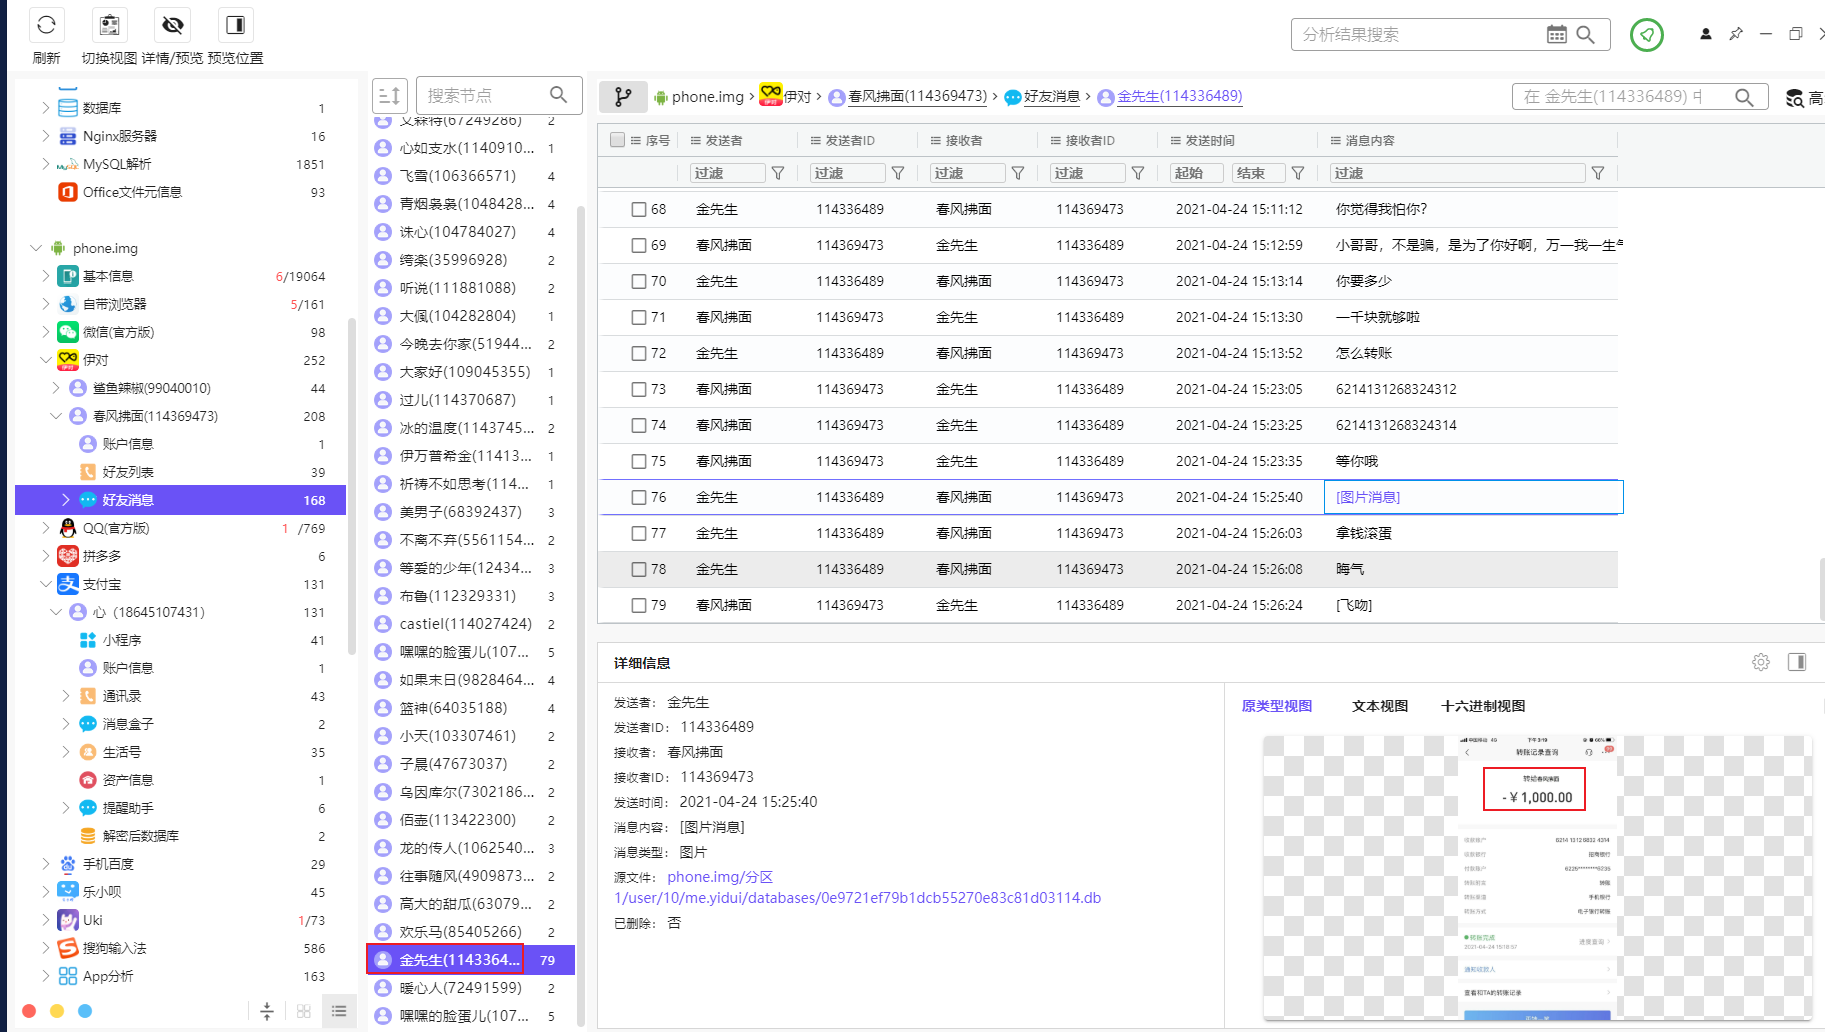Screen dimensions: 1825x1032
Task: Expand the MySQL解析 tree node
Action: 45,164
